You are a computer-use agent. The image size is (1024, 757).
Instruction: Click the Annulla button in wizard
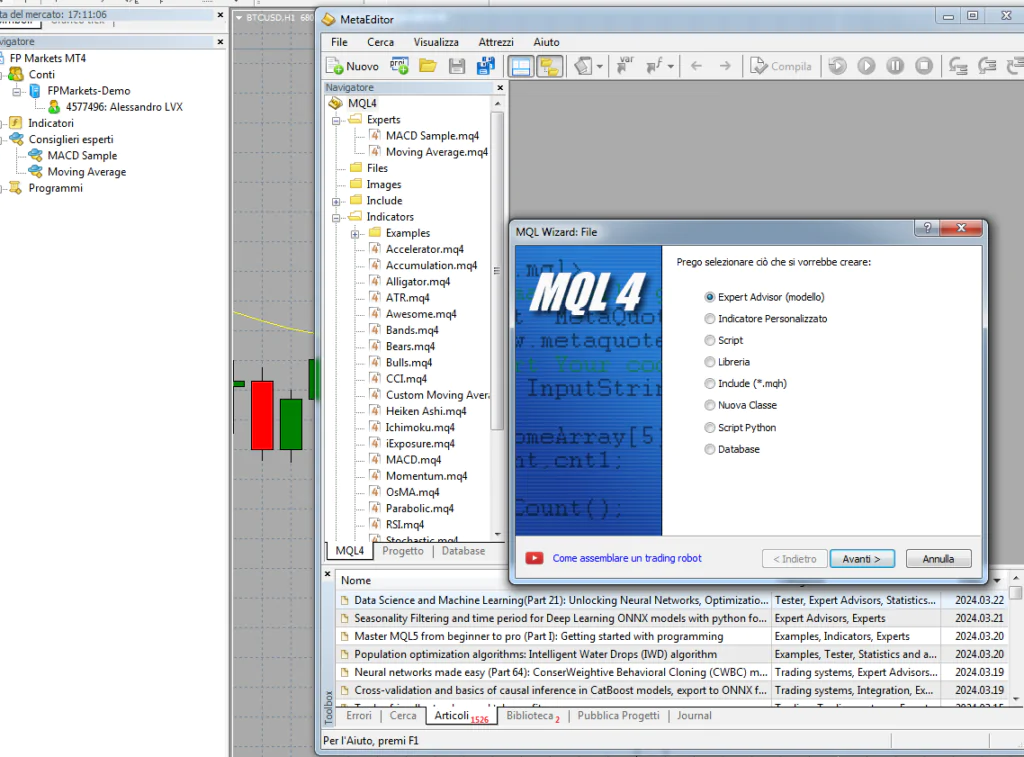click(x=938, y=559)
